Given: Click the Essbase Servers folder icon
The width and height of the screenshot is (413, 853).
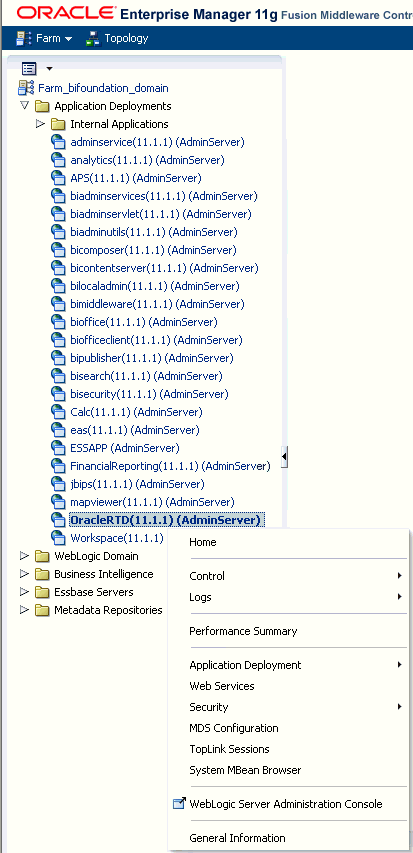Looking at the screenshot, I should pyautogui.click(x=42, y=592).
